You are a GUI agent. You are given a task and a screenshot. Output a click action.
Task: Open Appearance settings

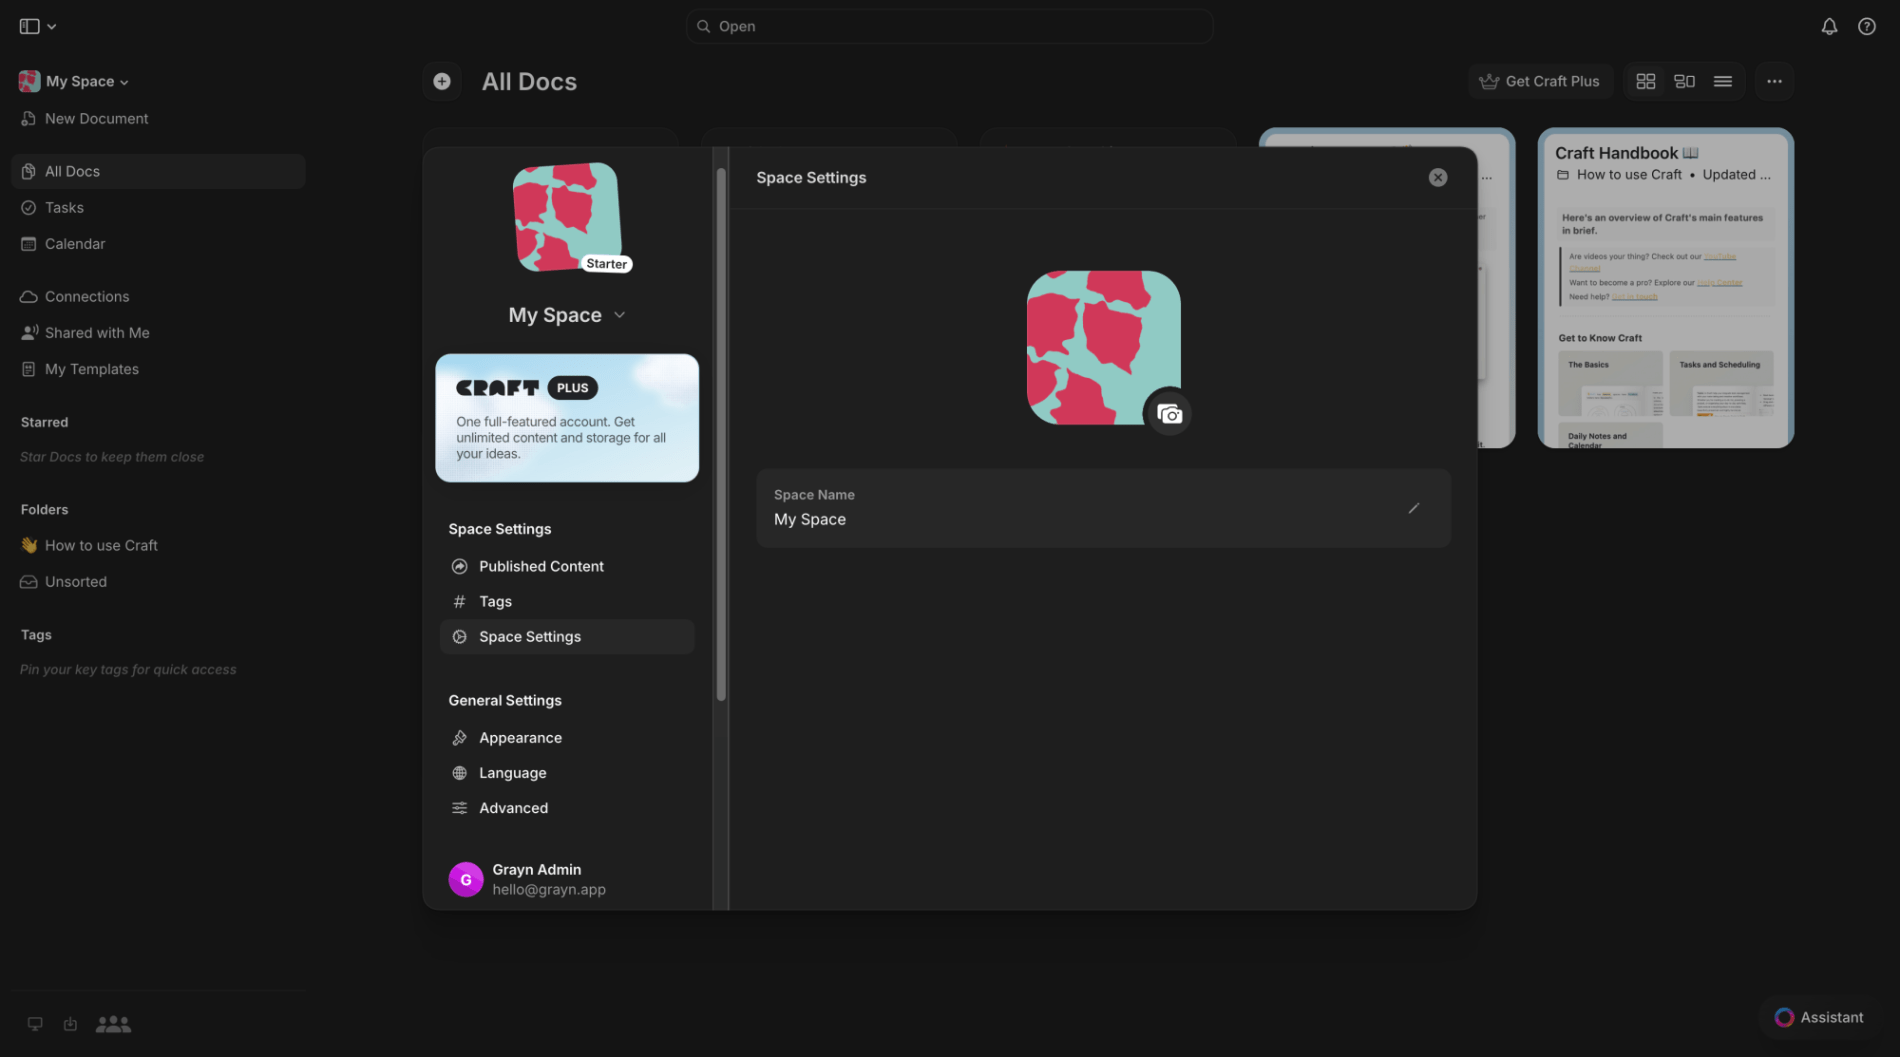tap(567, 738)
